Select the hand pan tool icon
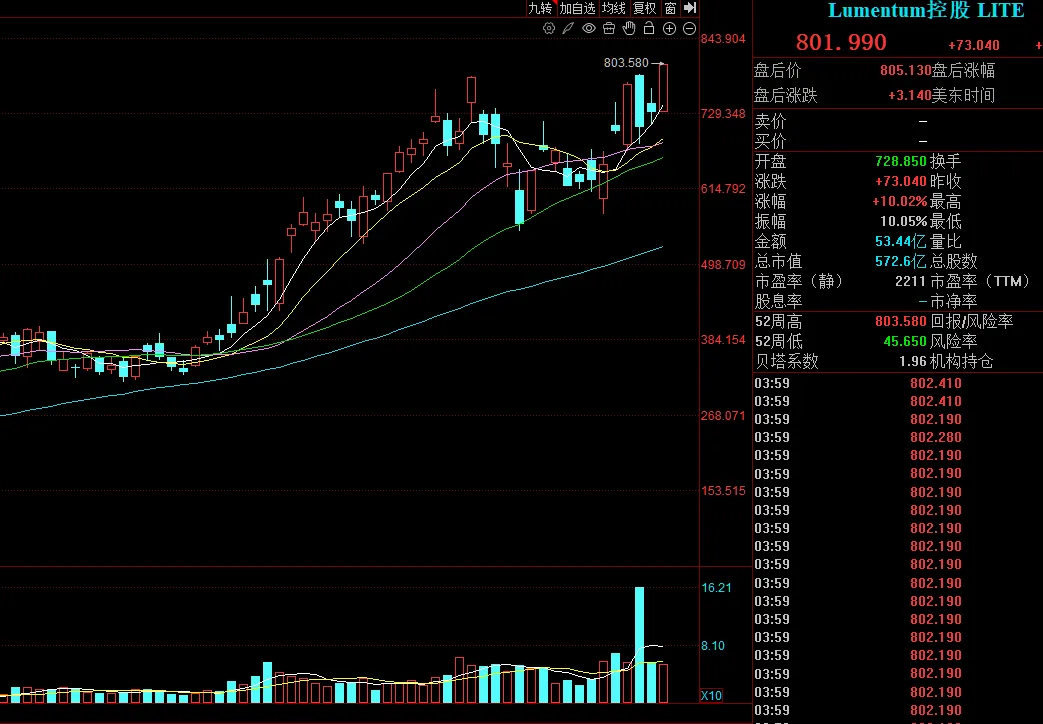 point(629,29)
